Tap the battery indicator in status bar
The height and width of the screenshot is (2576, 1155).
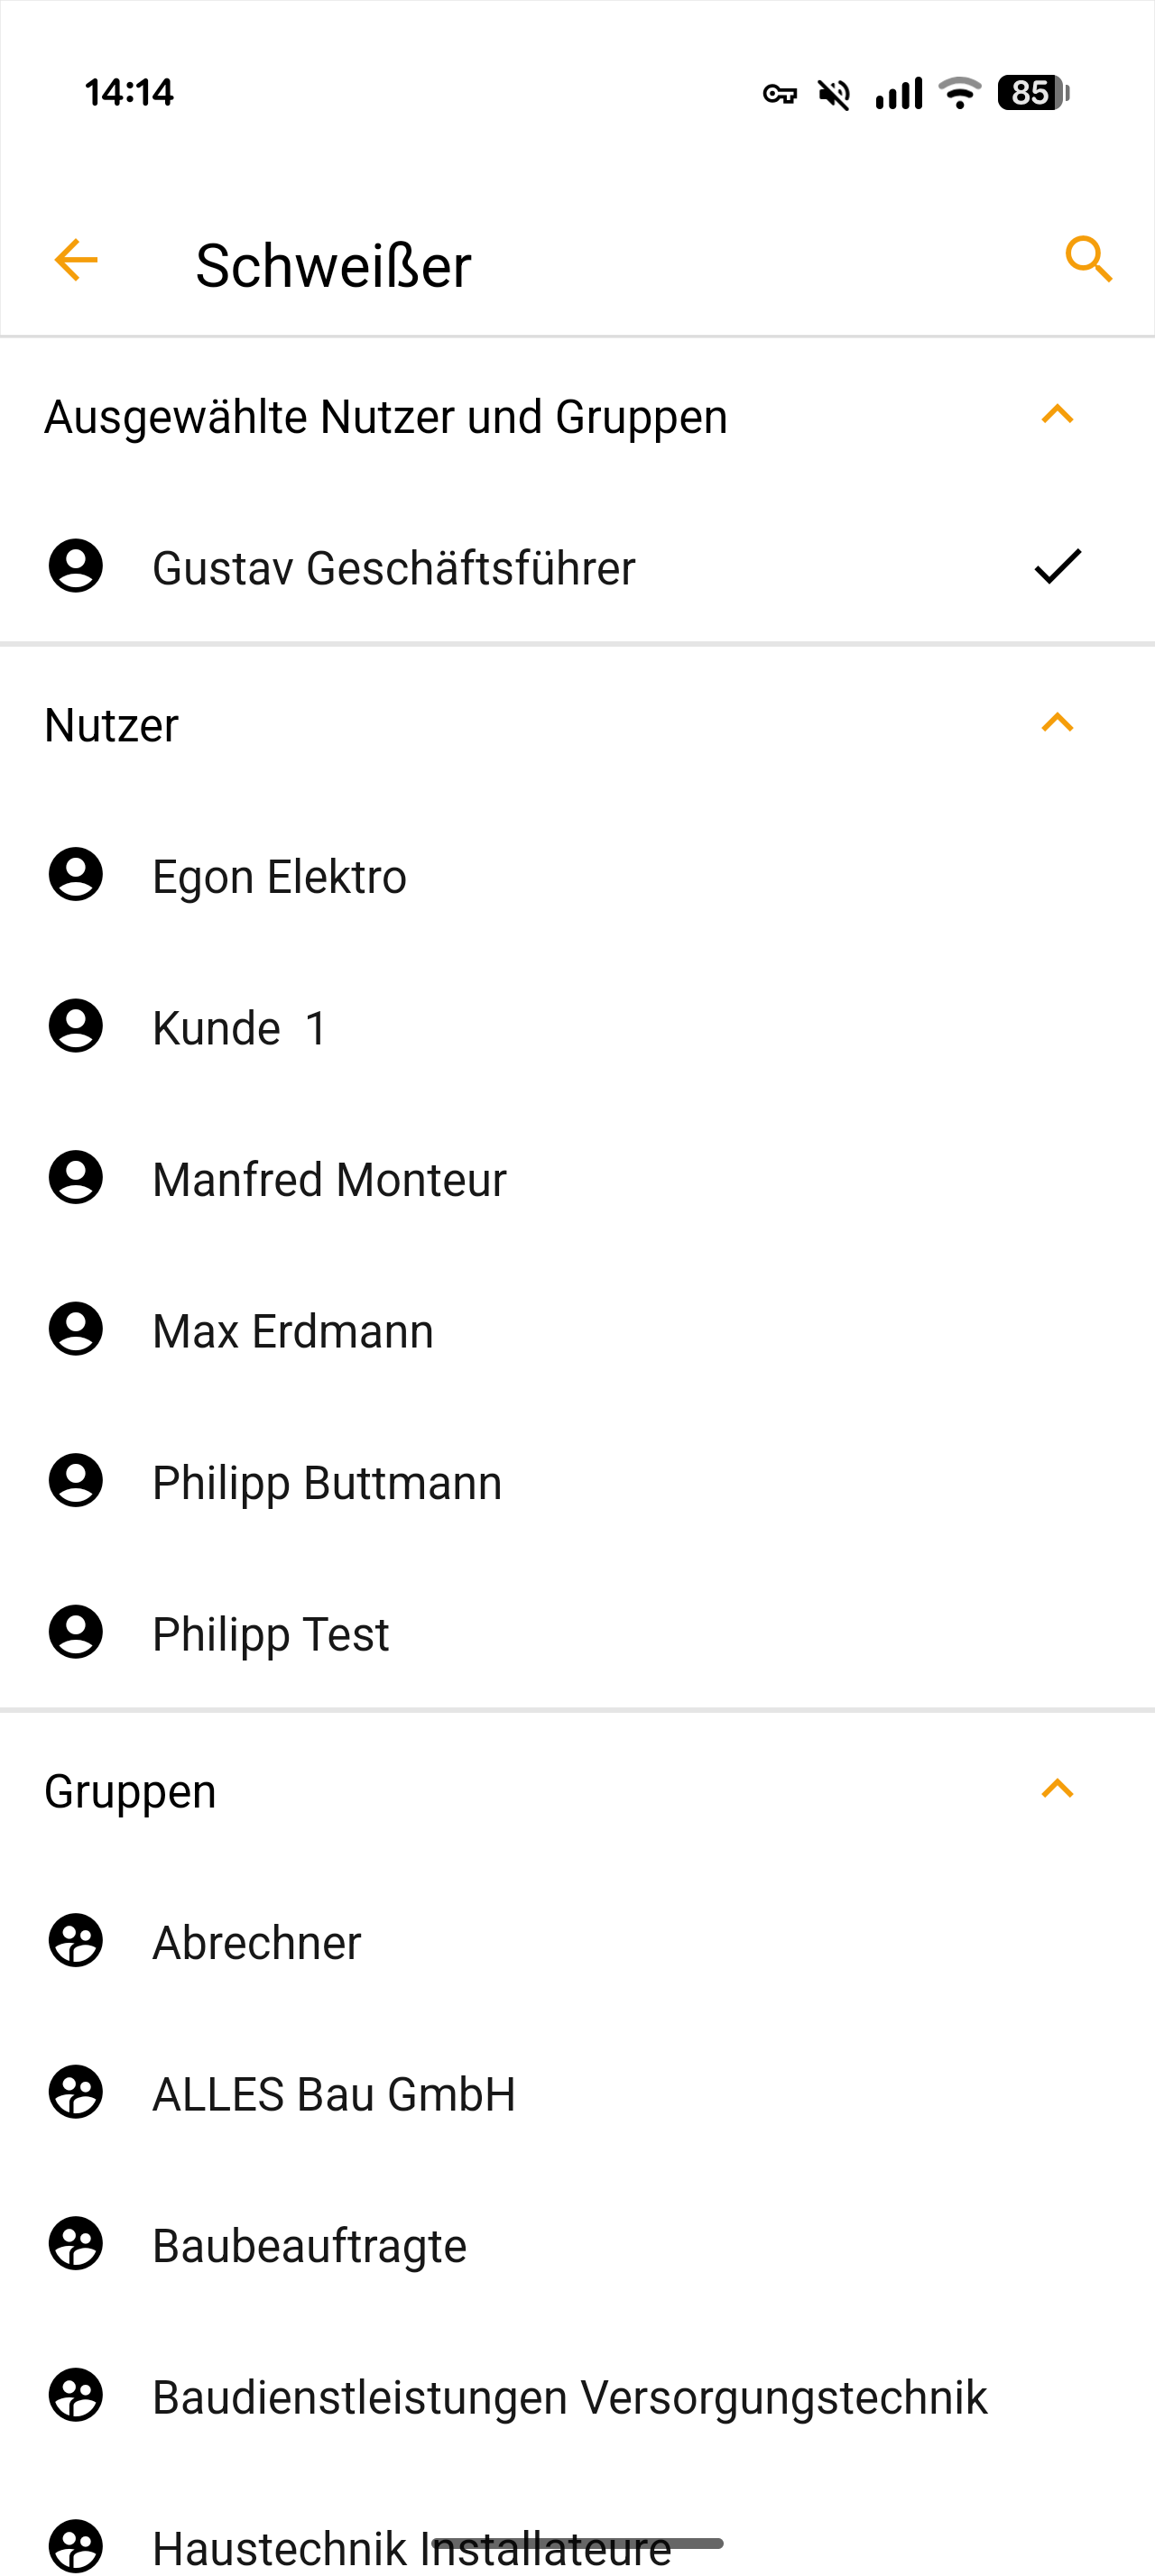(1033, 93)
